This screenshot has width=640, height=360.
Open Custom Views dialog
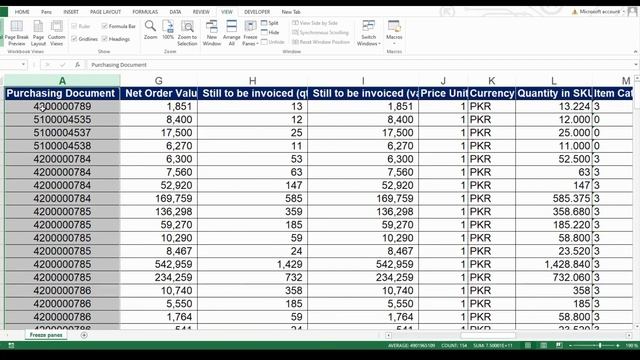(56, 33)
